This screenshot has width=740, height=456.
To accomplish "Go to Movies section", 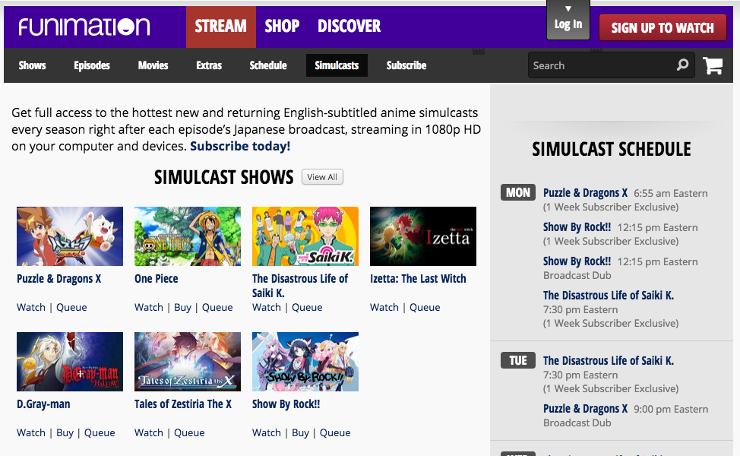I will pos(153,65).
